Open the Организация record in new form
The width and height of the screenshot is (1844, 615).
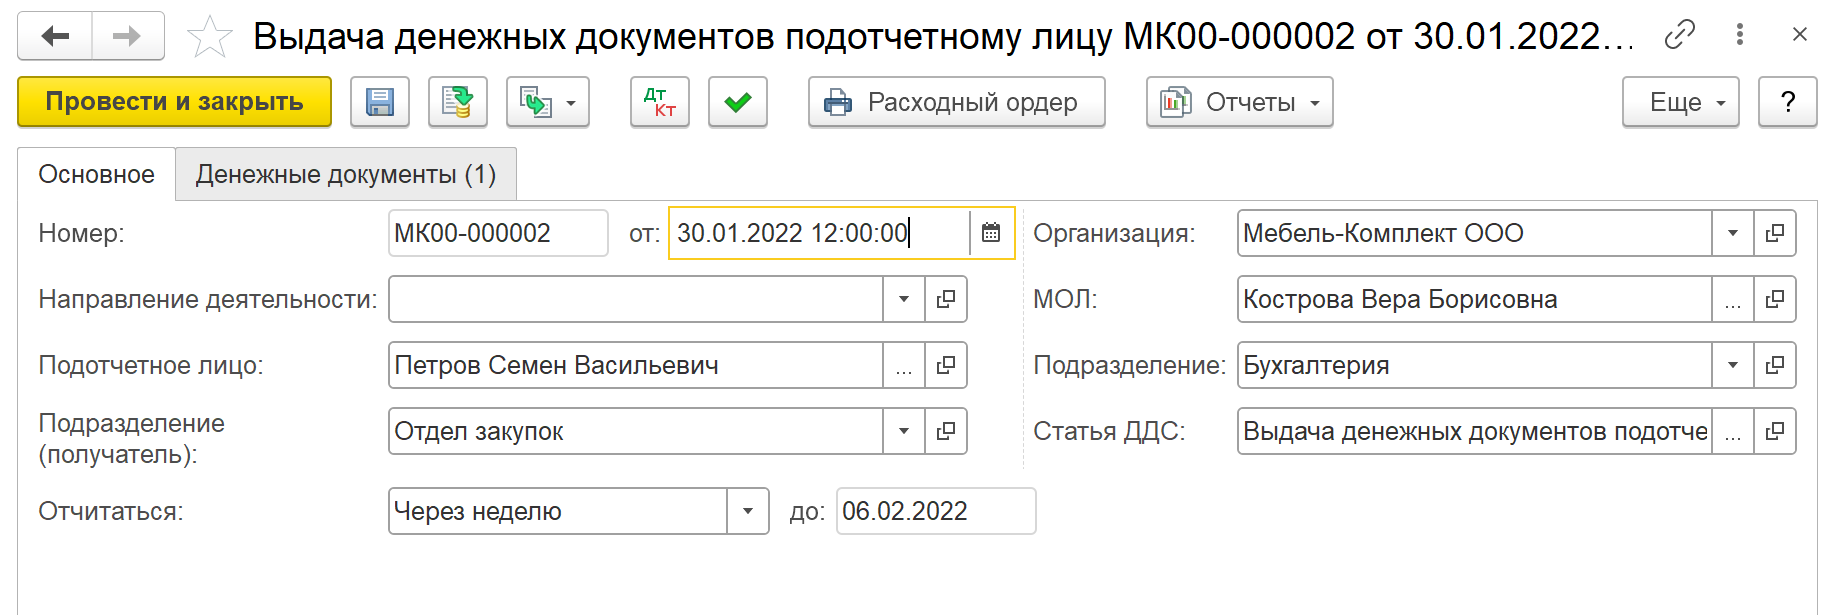(x=1775, y=233)
